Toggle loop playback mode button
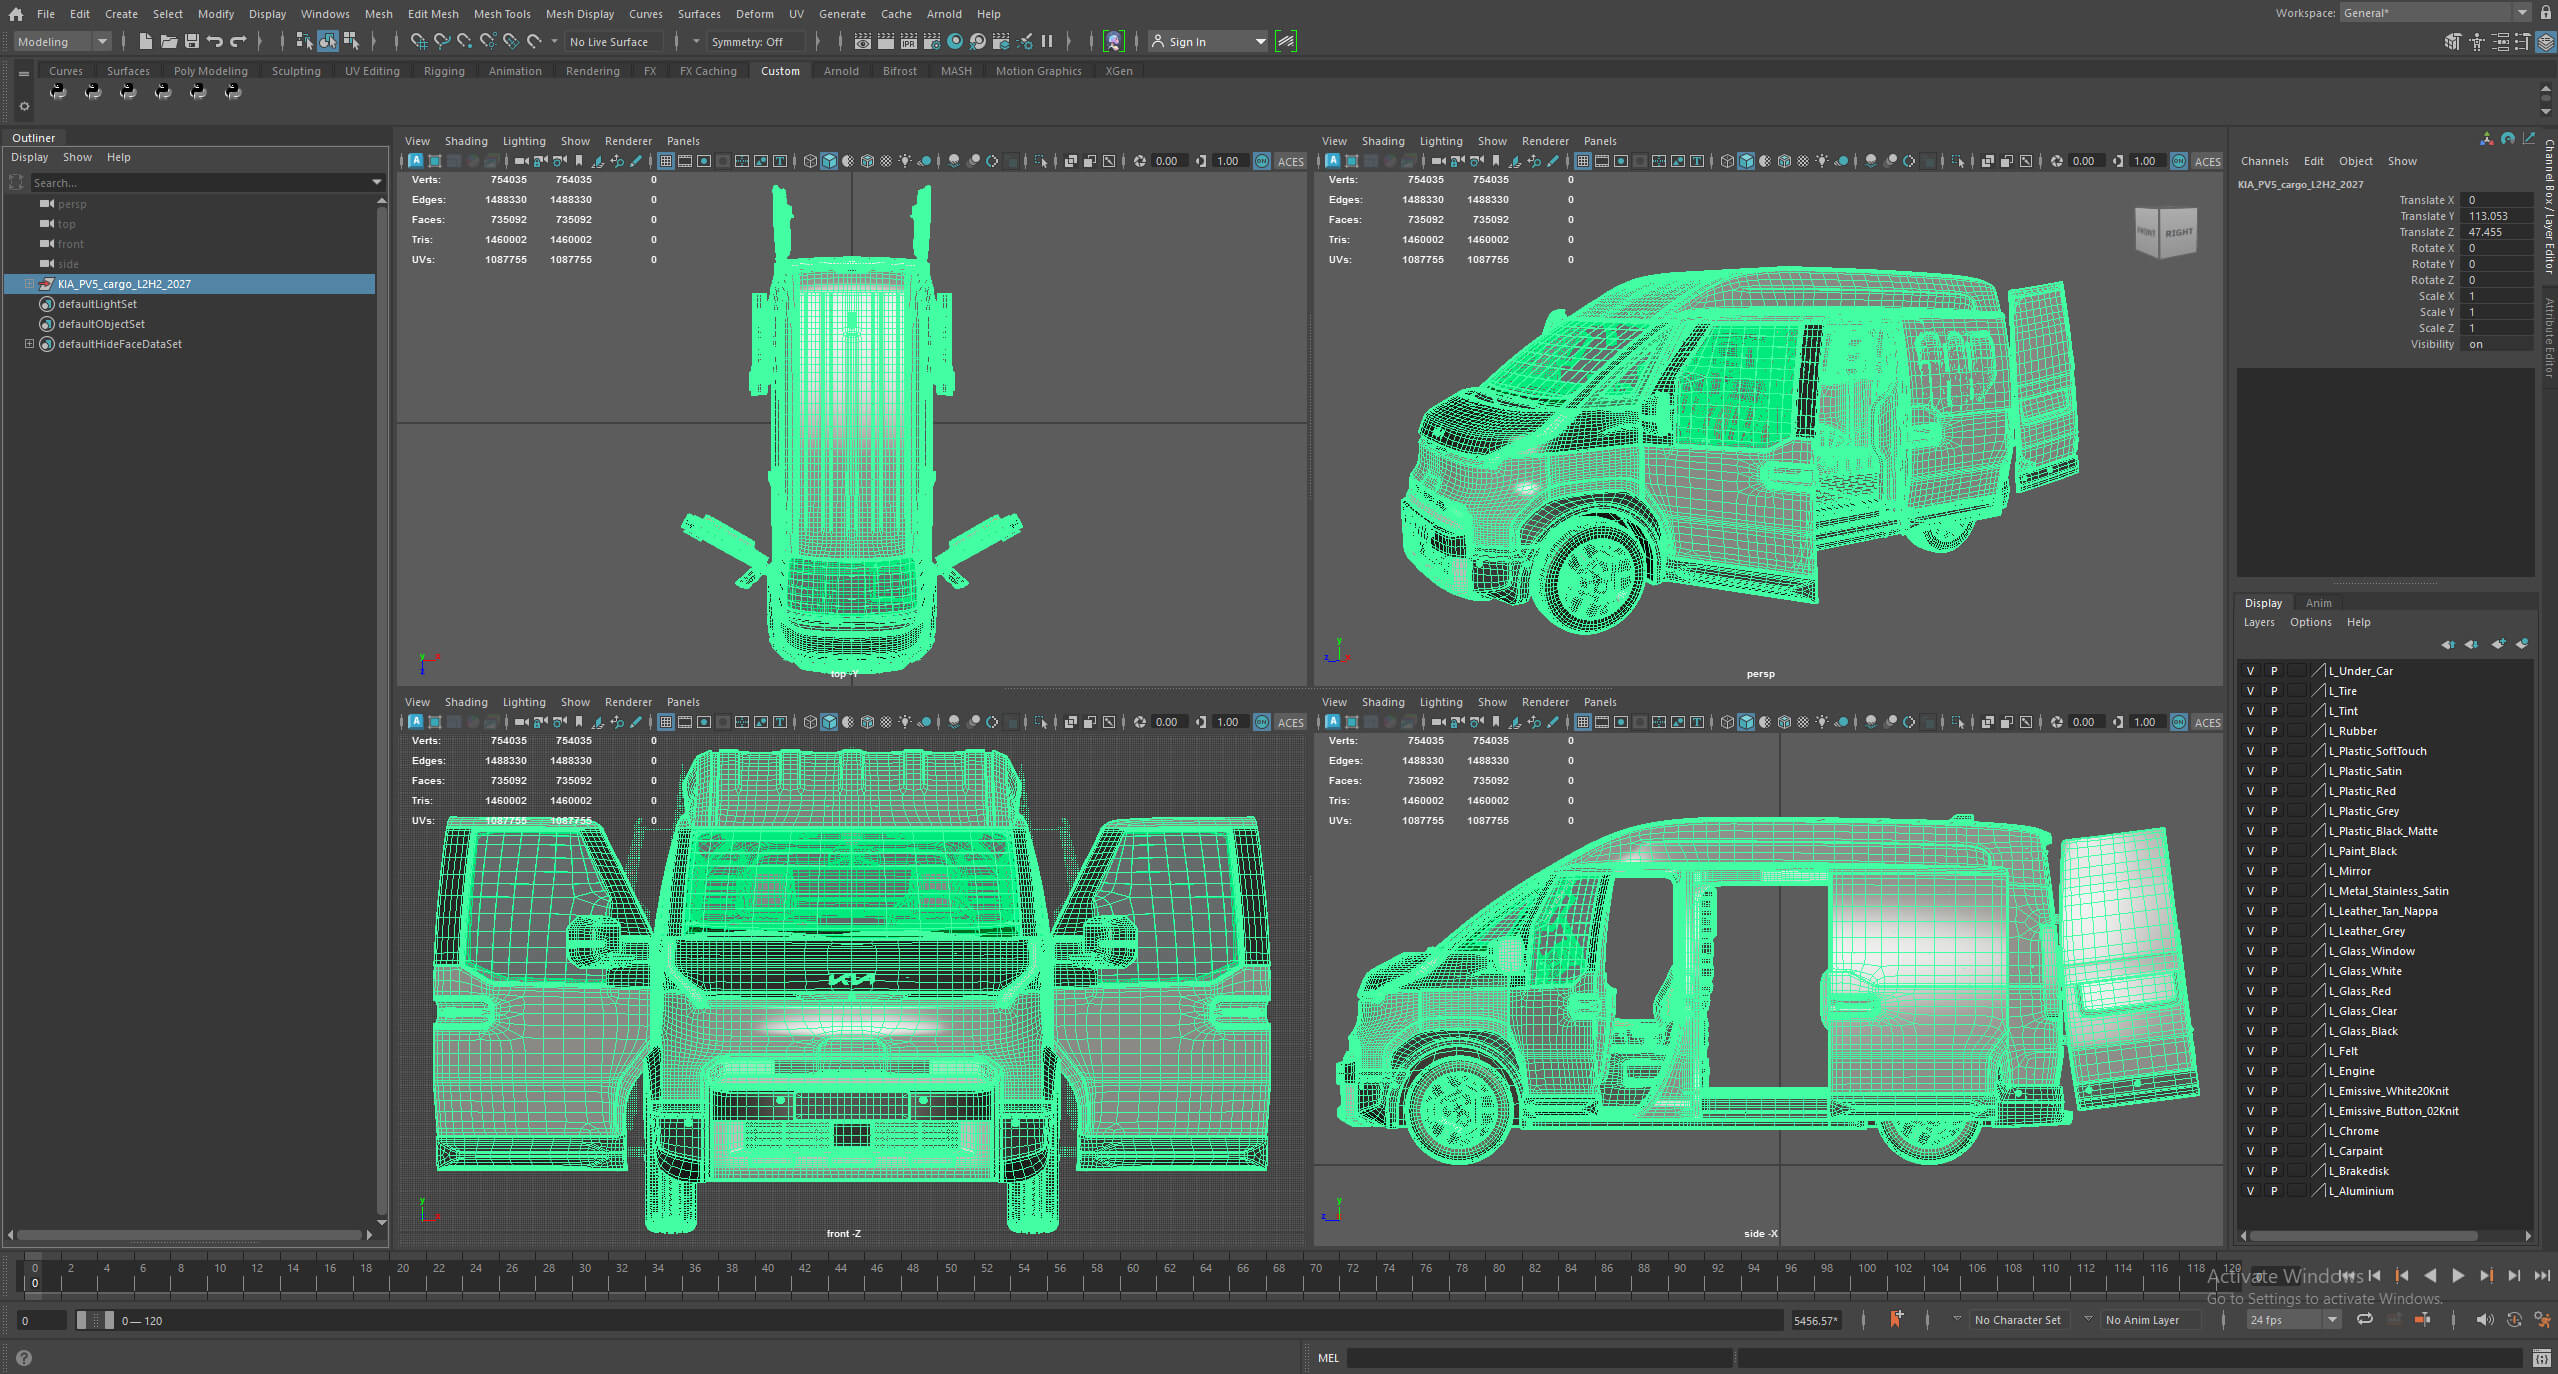The width and height of the screenshot is (2558, 1374). tap(2365, 1319)
